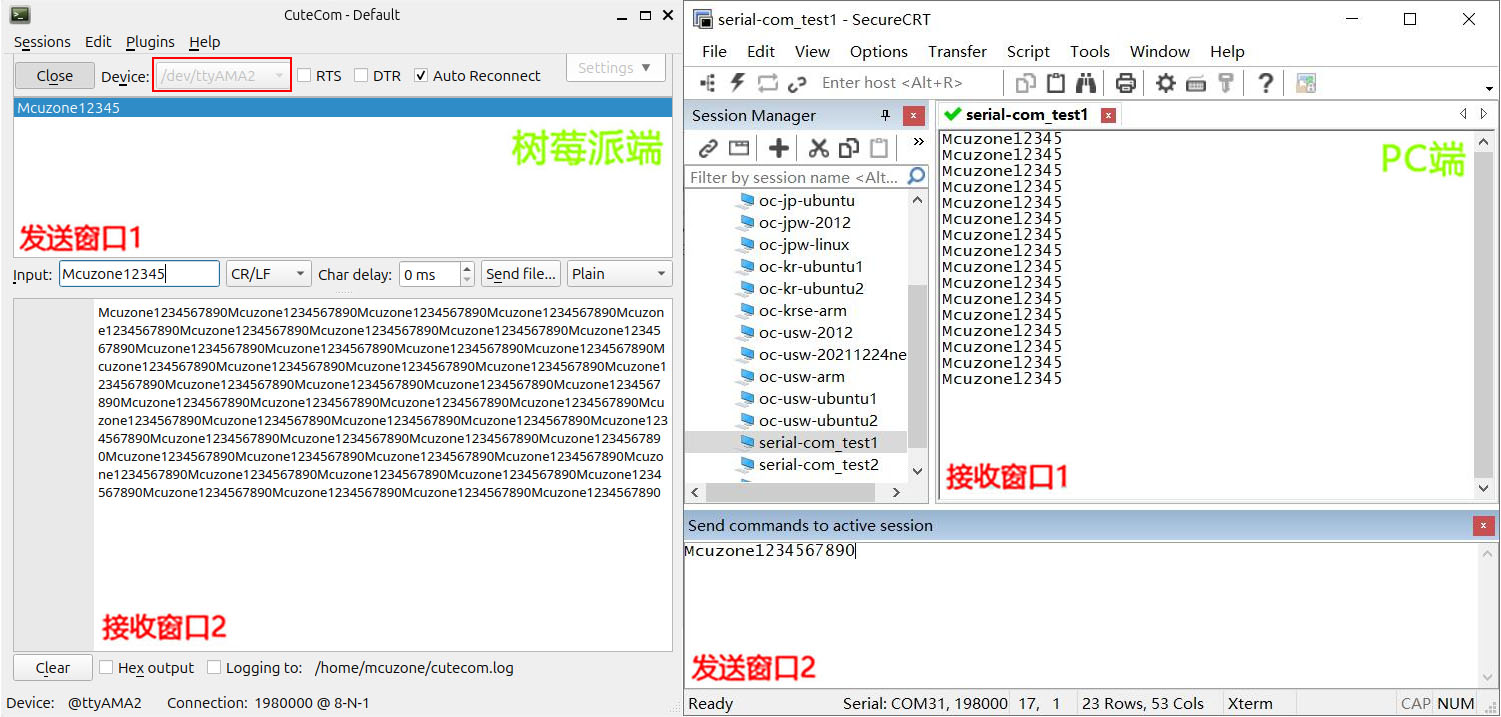Click the search magnifier in session filter
The image size is (1501, 717).
point(916,177)
